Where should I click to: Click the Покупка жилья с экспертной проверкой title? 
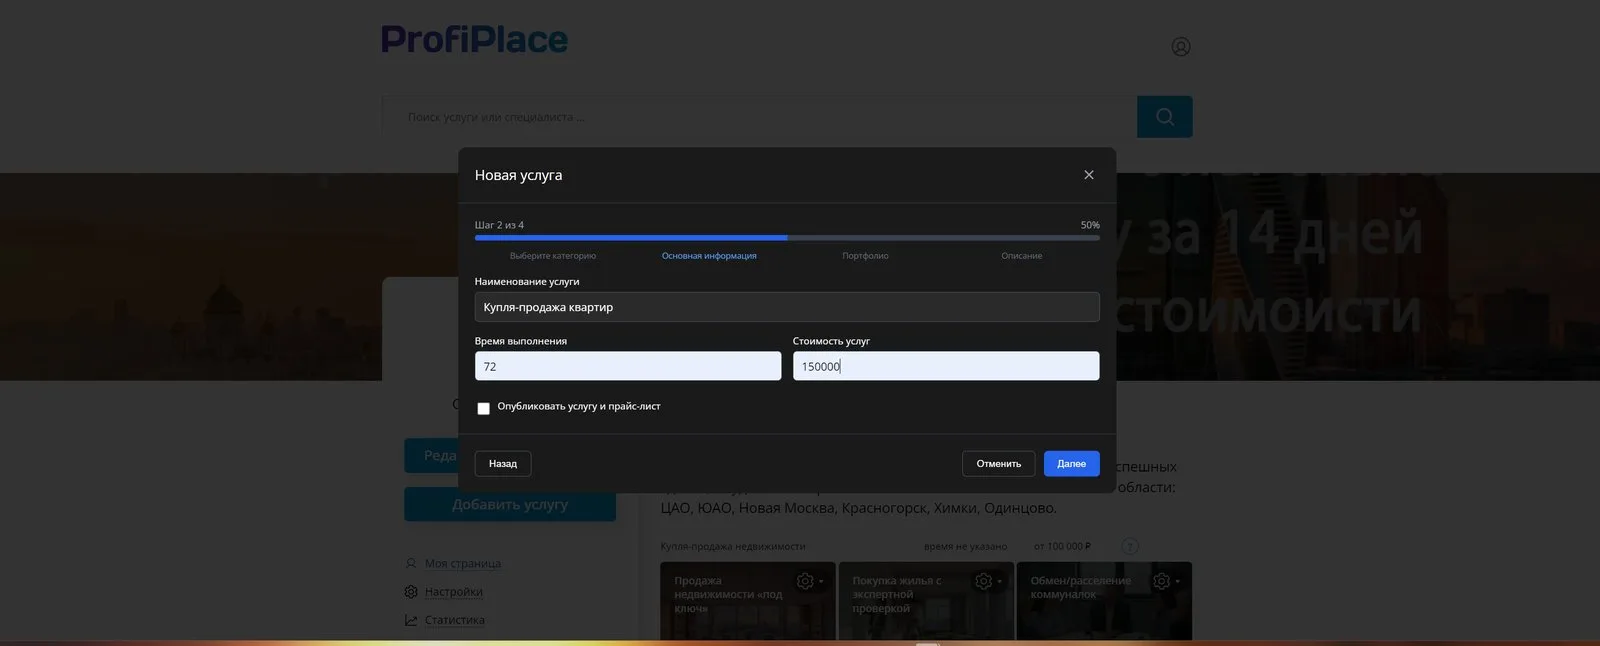(897, 594)
